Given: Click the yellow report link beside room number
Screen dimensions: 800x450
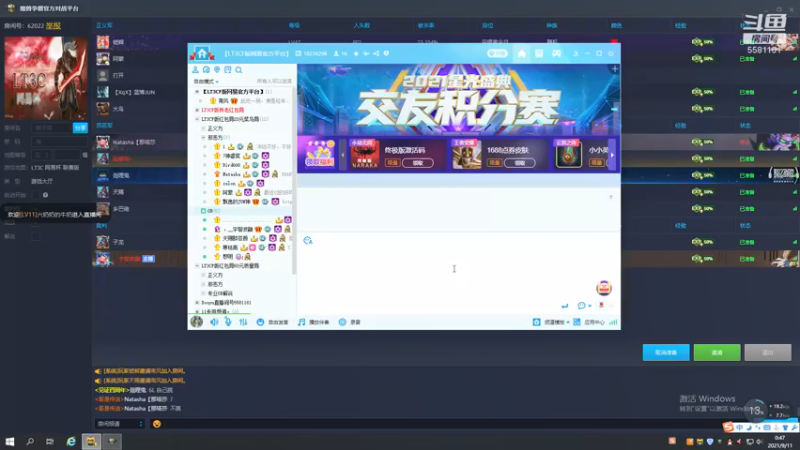Looking at the screenshot, I should point(54,26).
